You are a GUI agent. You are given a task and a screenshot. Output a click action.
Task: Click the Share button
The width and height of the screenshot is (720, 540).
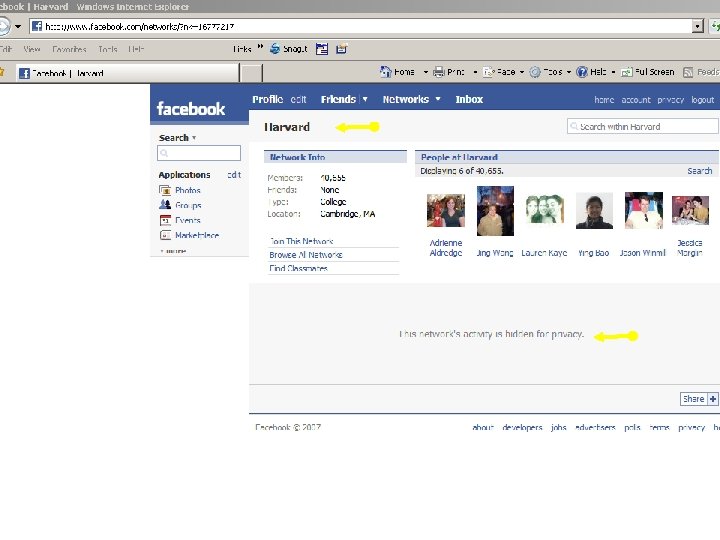[693, 399]
